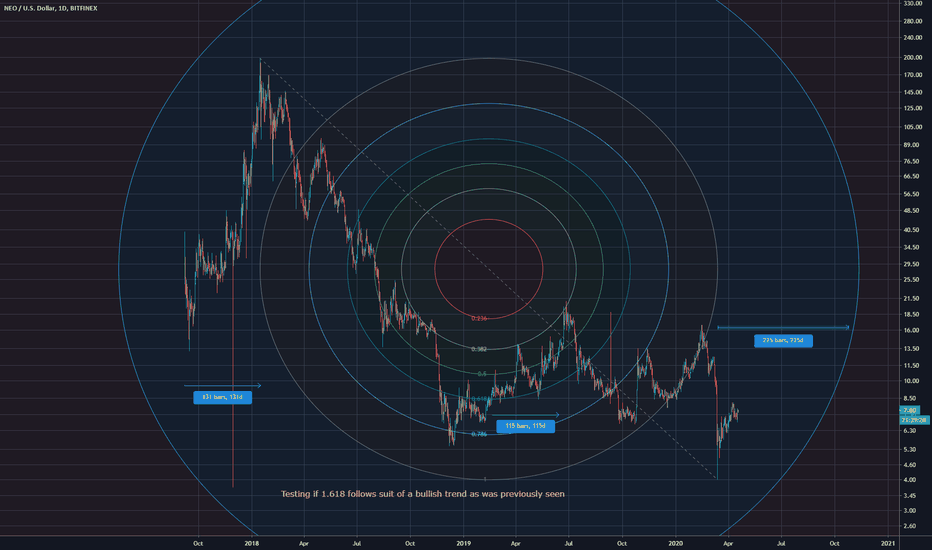The width and height of the screenshot is (932, 550).
Task: Click the bar countdown timer tag on the price axis
Action: pyautogui.click(x=915, y=420)
